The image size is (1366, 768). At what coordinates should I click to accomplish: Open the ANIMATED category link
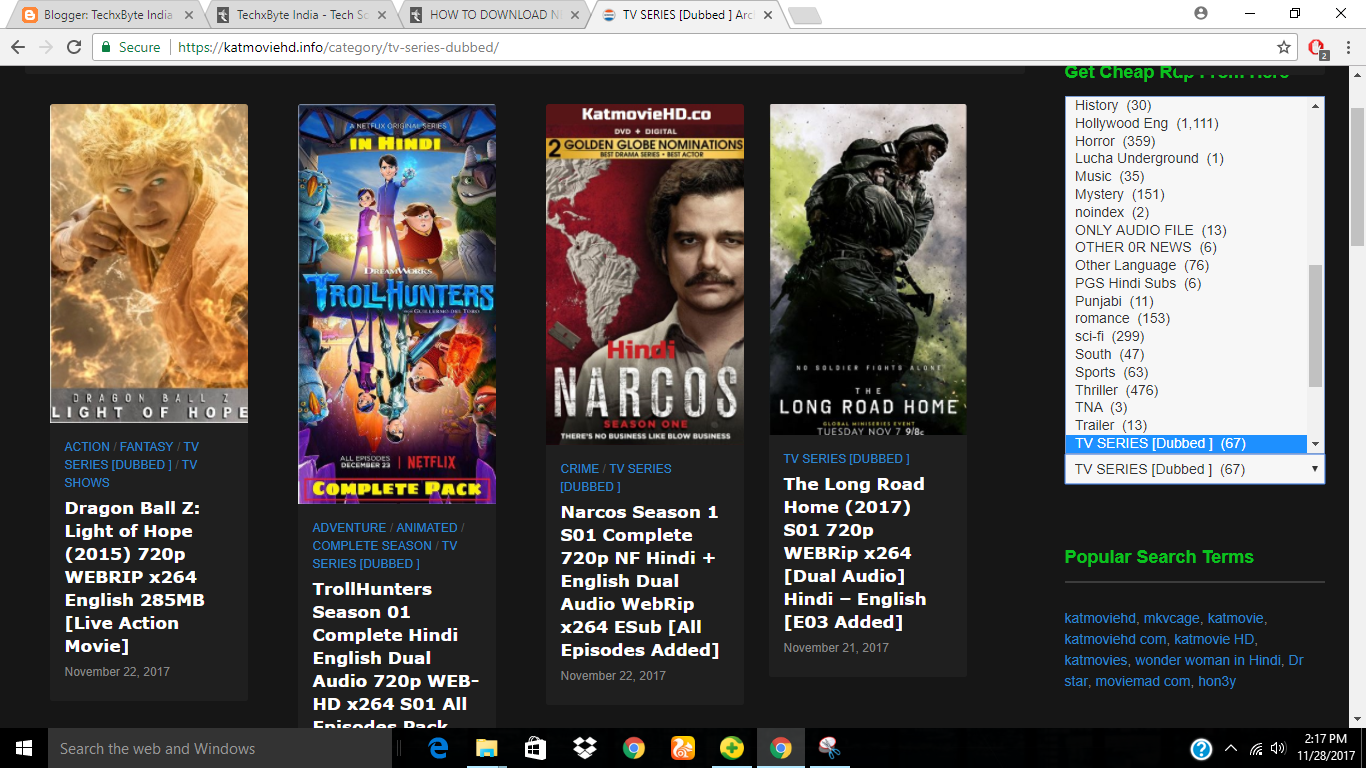(x=427, y=528)
